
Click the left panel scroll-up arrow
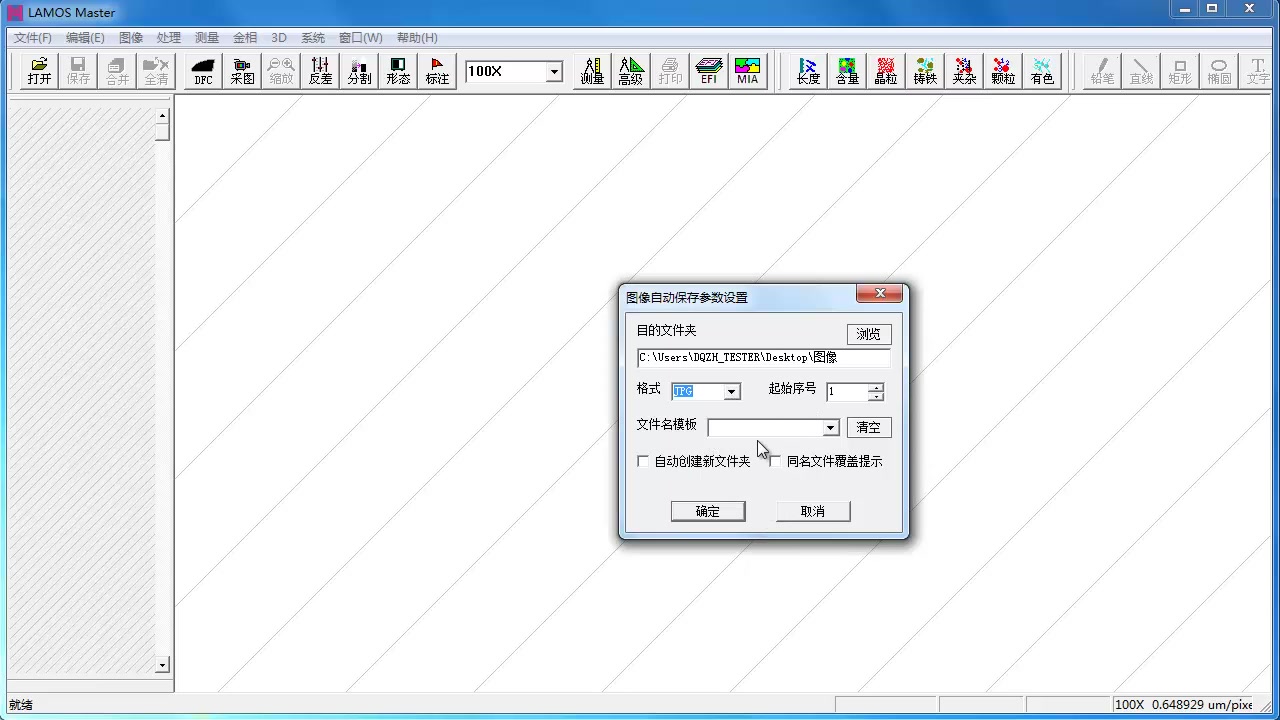pyautogui.click(x=162, y=116)
